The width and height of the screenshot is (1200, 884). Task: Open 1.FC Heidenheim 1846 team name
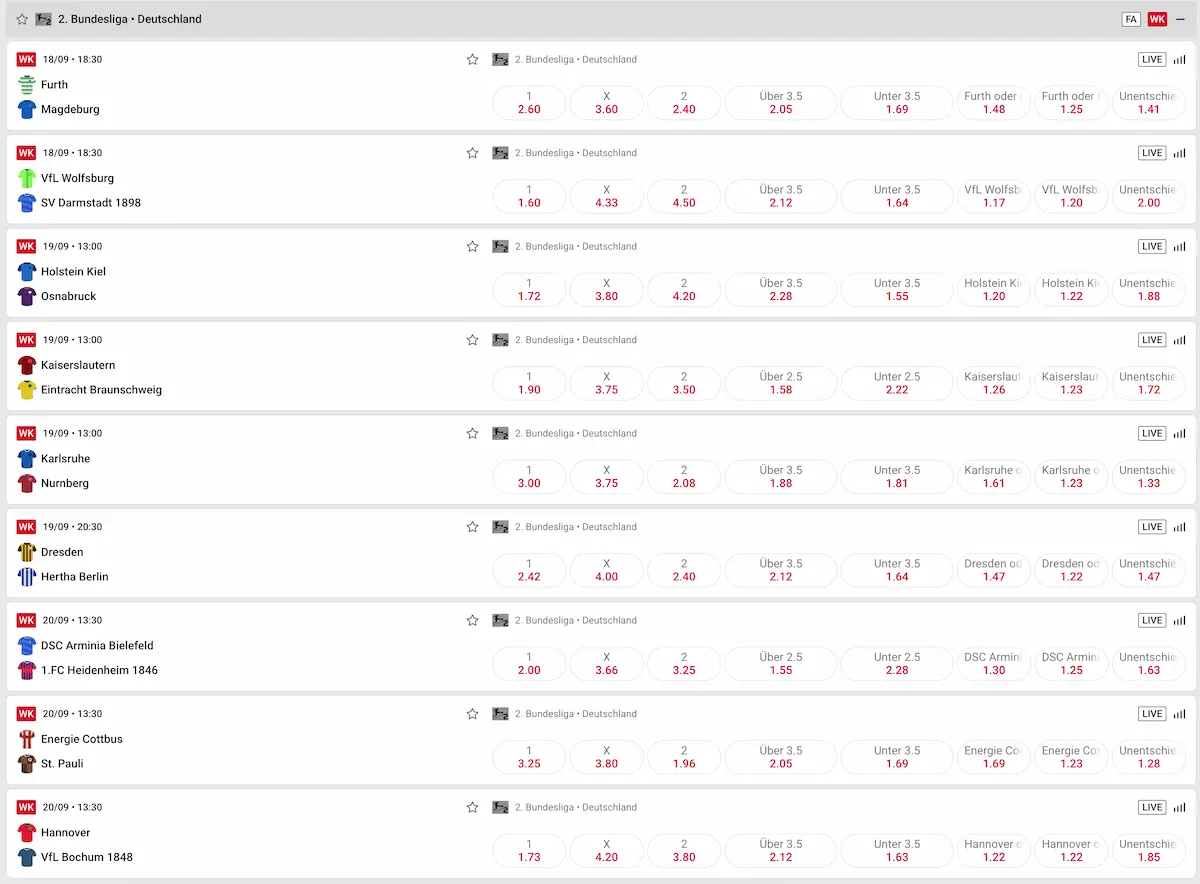99,670
